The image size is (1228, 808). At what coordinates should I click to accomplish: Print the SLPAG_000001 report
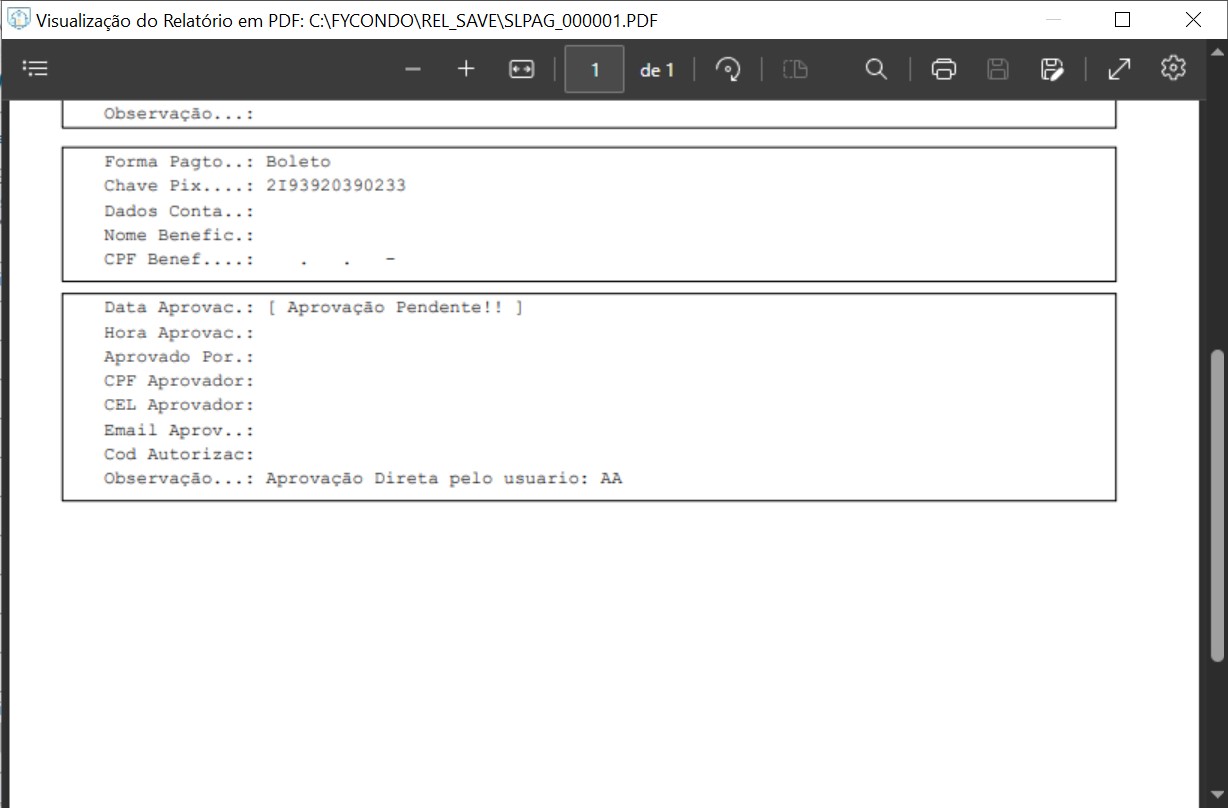point(943,69)
